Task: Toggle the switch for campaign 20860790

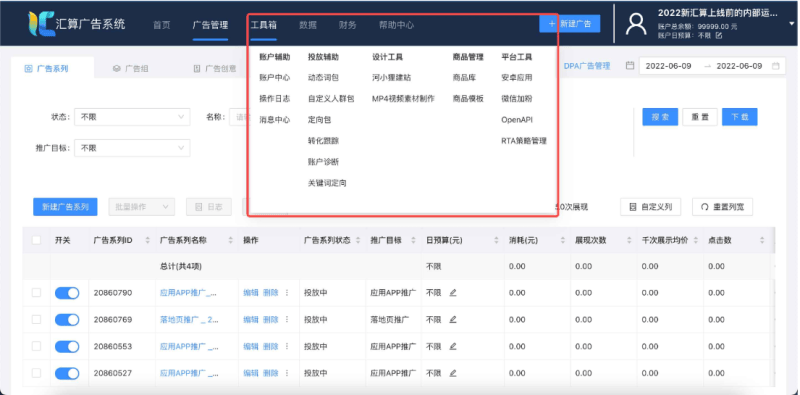Action: pyautogui.click(x=67, y=293)
